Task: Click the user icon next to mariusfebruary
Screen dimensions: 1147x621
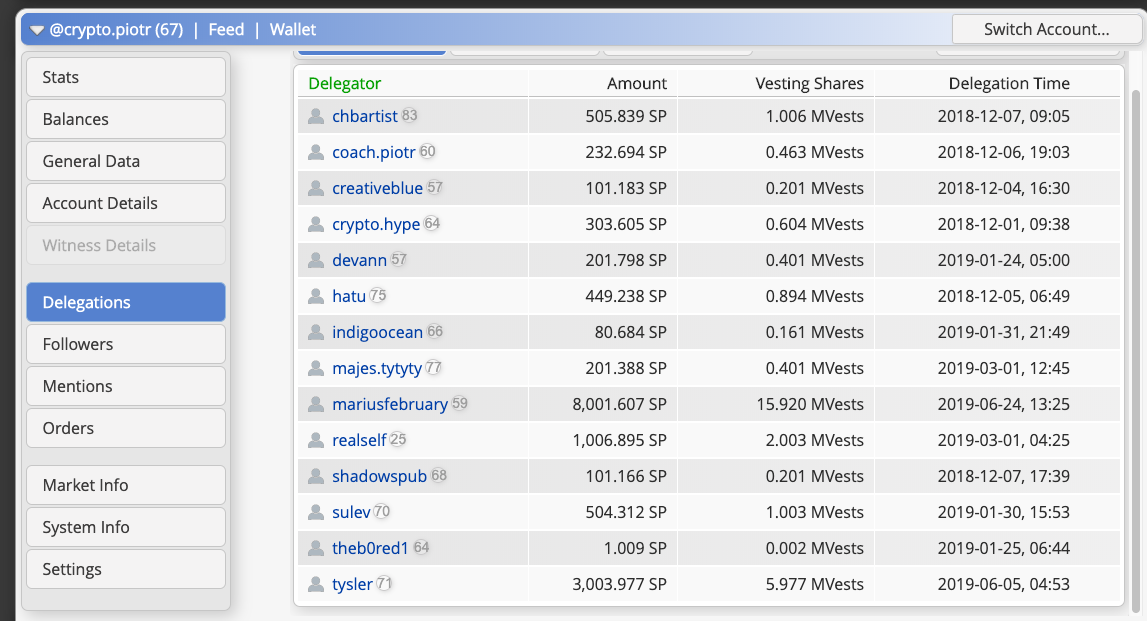Action: point(316,404)
